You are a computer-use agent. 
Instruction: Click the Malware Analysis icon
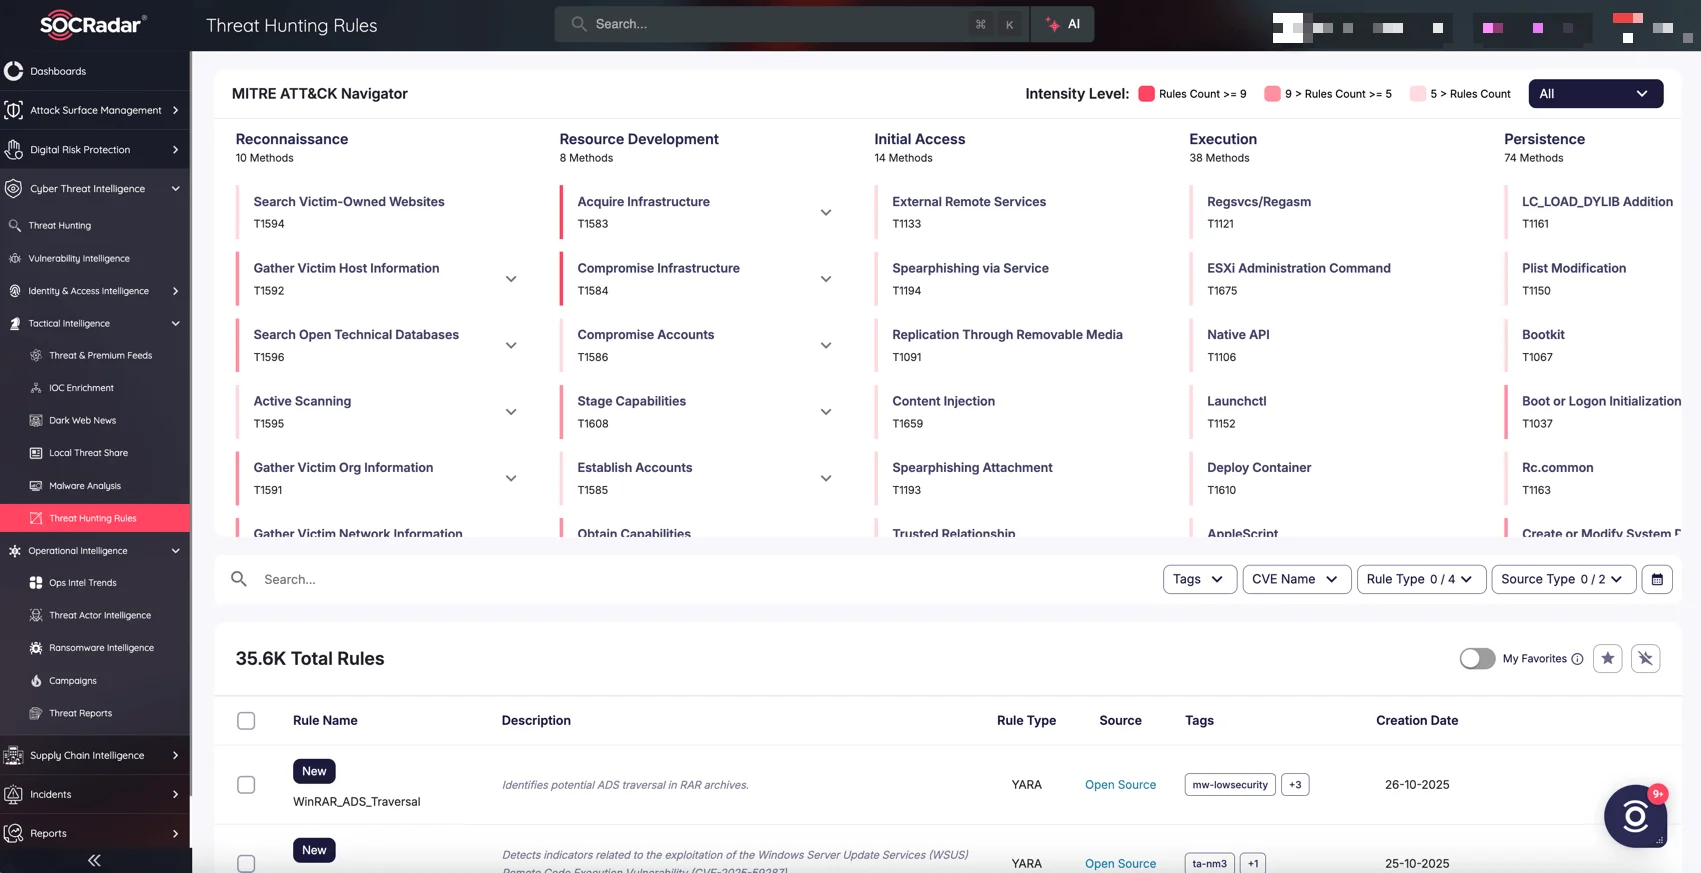(36, 486)
